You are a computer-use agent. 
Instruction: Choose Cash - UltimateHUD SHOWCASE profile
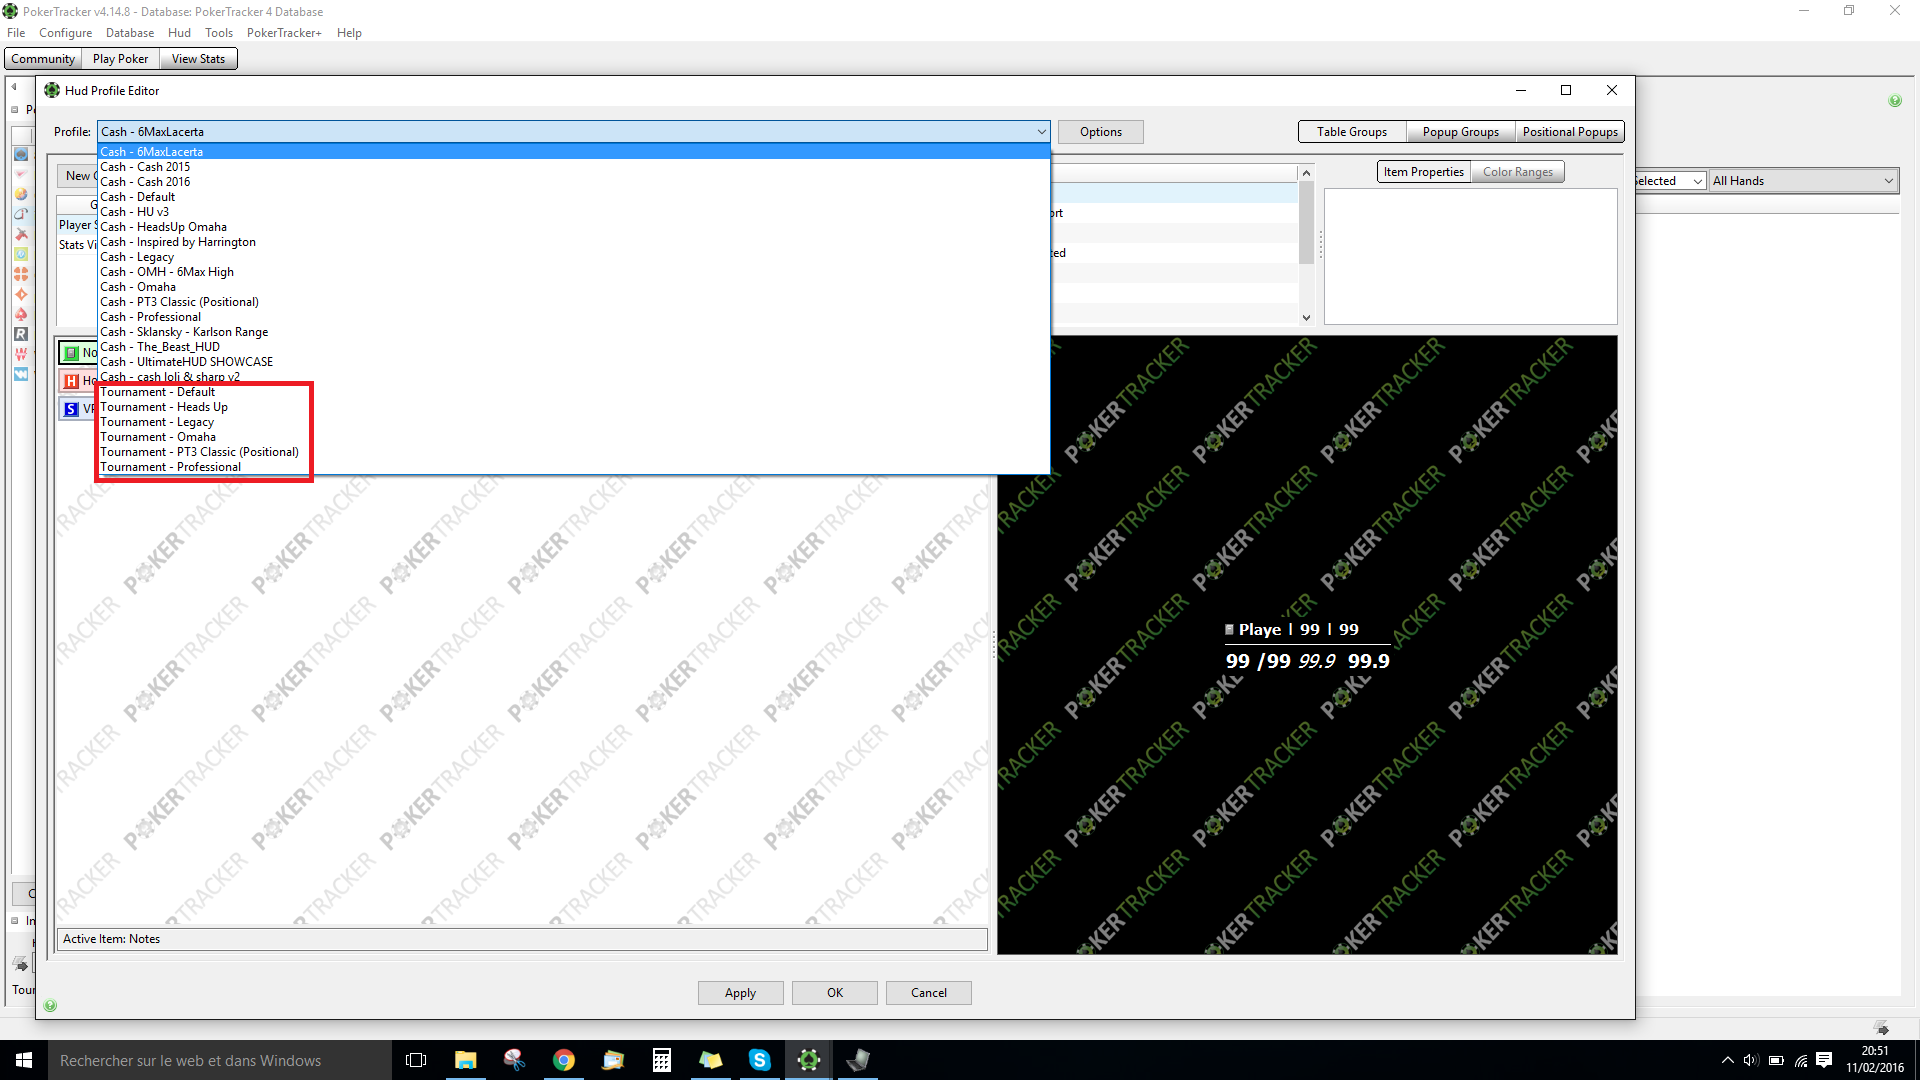(574, 362)
